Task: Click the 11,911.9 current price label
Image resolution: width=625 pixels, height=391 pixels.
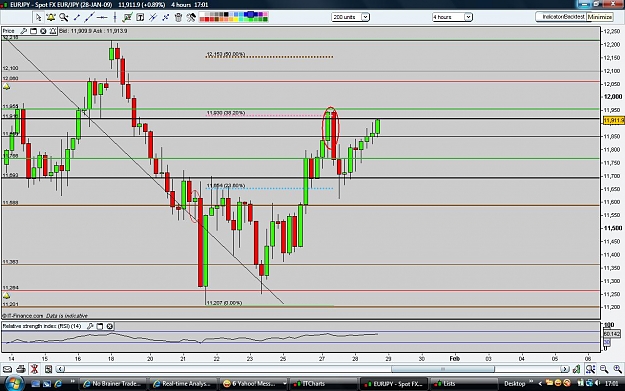Action: 614,120
